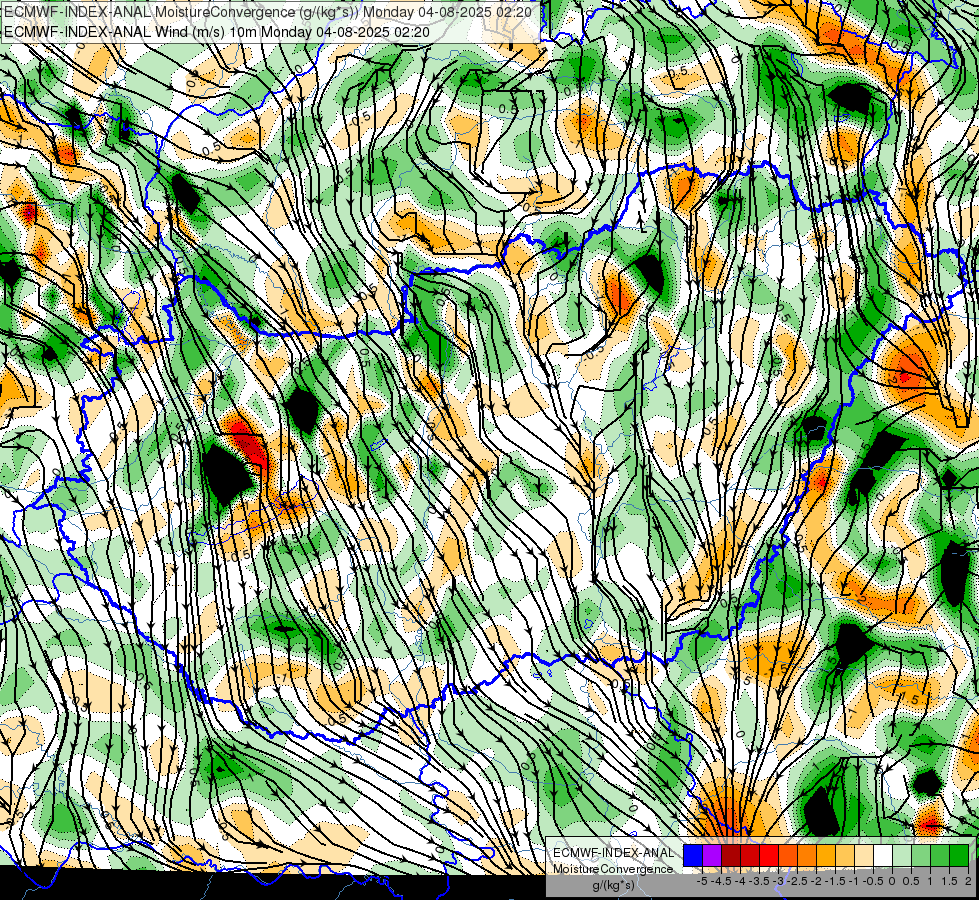Click the '2' legend tick value
Screen dimensions: 979x900
(x=968, y=881)
